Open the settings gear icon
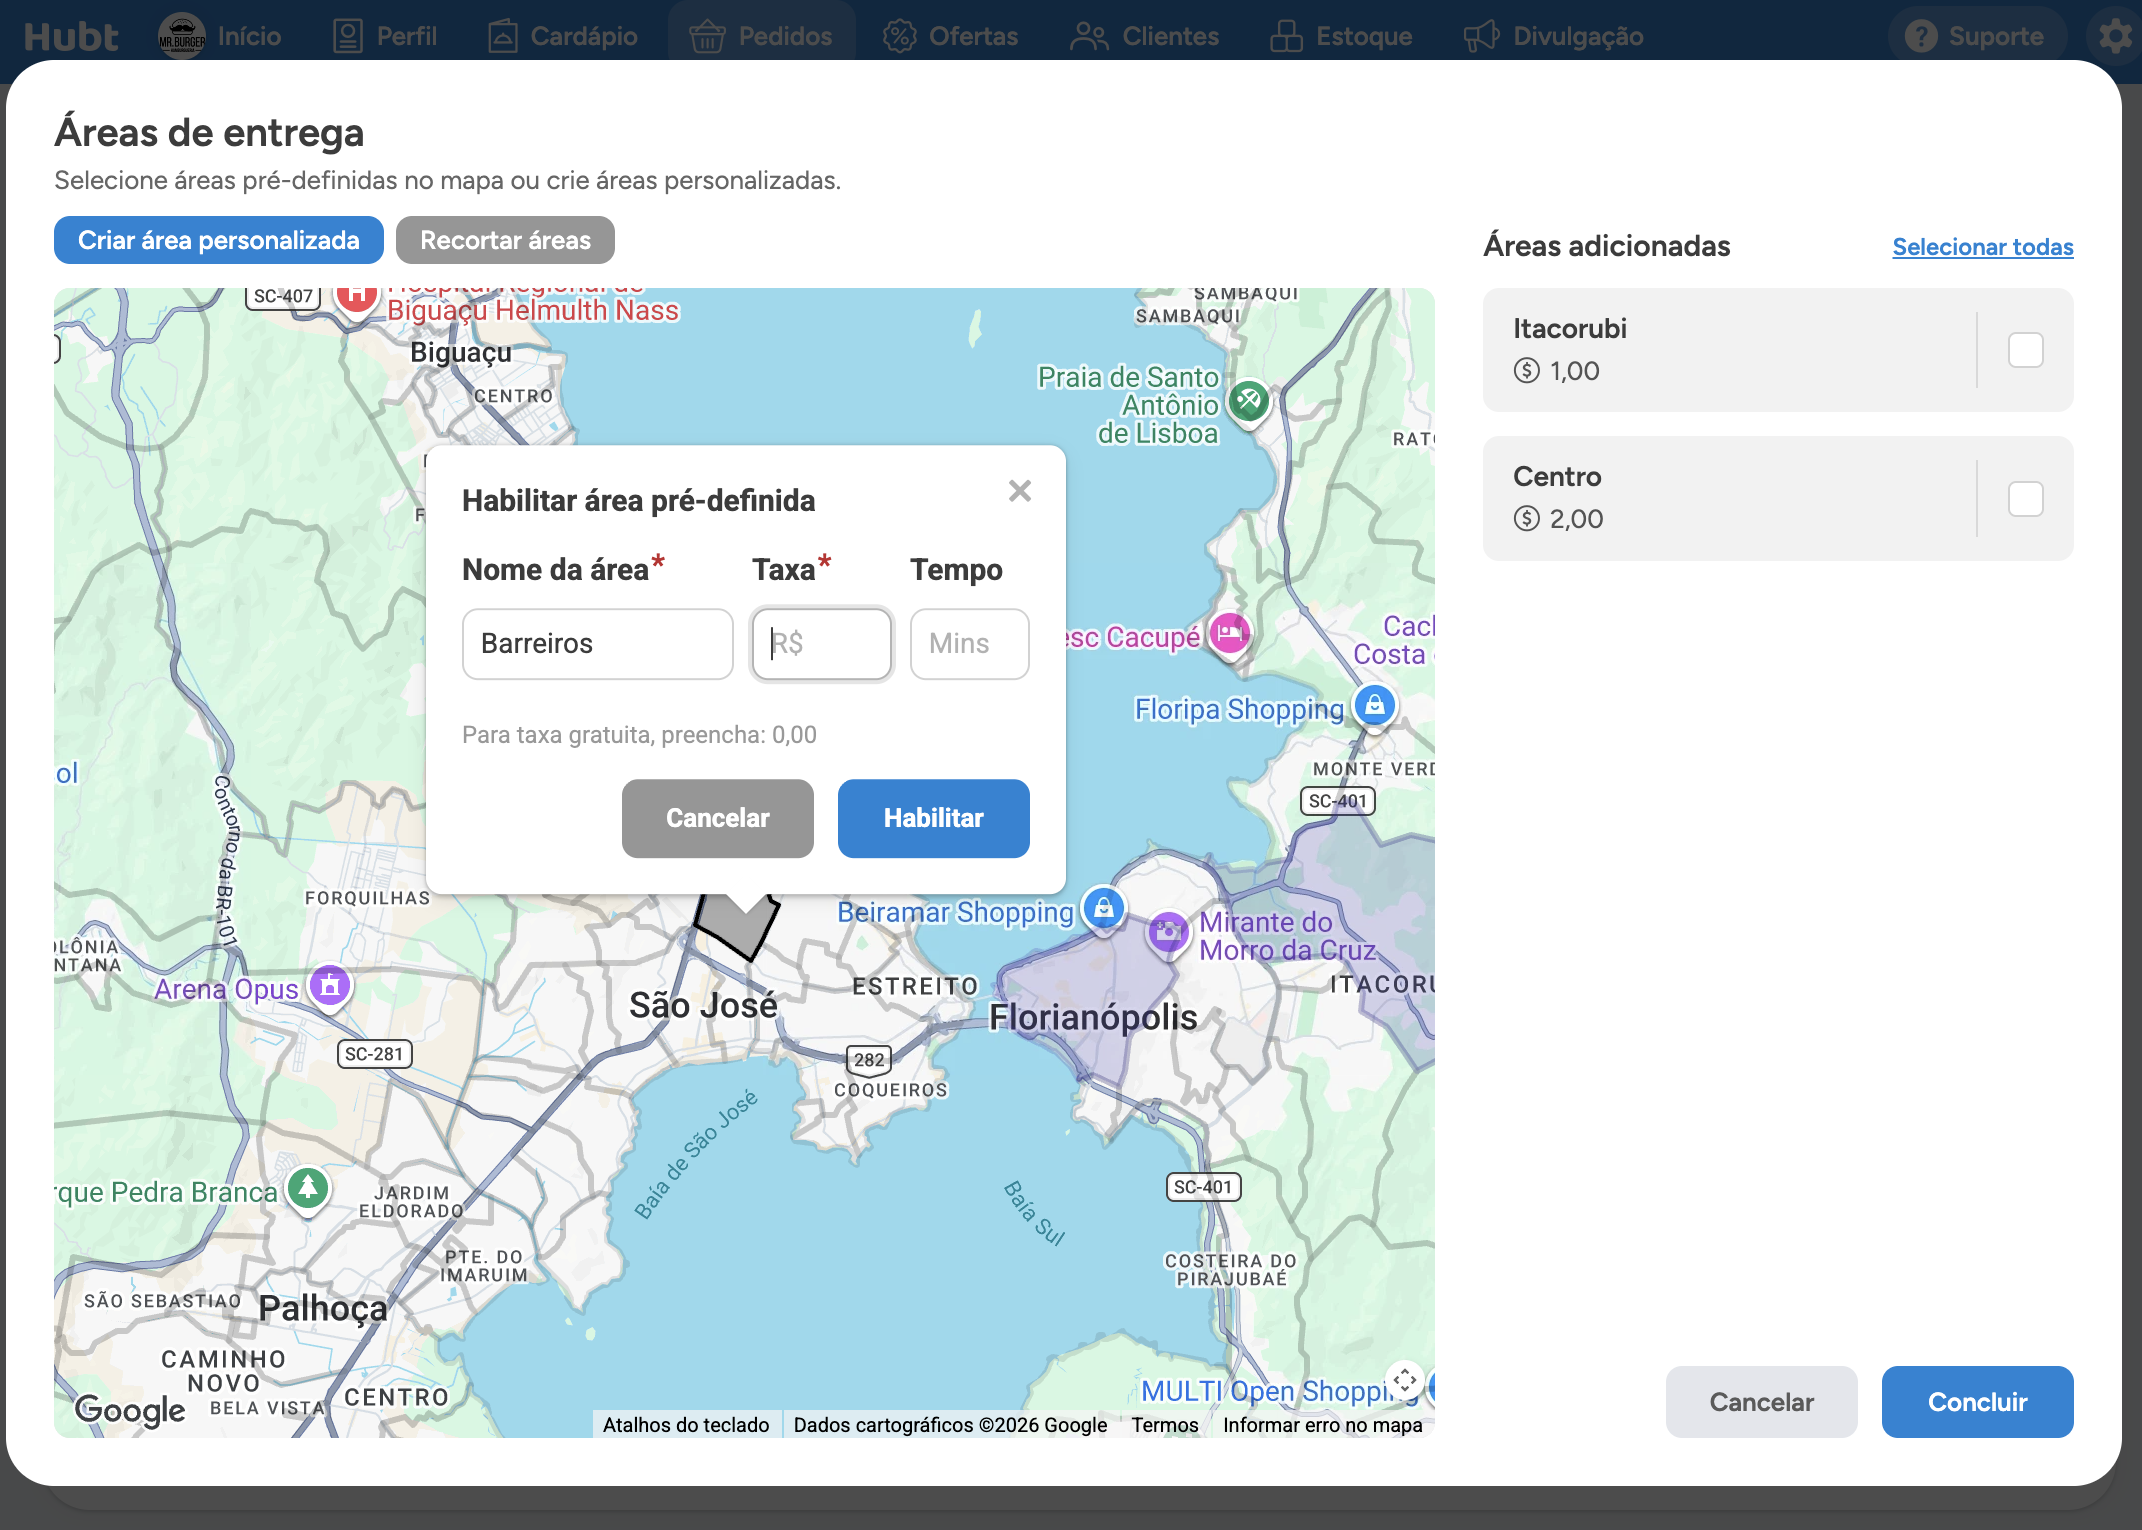Viewport: 2142px width, 1530px height. (x=2115, y=37)
